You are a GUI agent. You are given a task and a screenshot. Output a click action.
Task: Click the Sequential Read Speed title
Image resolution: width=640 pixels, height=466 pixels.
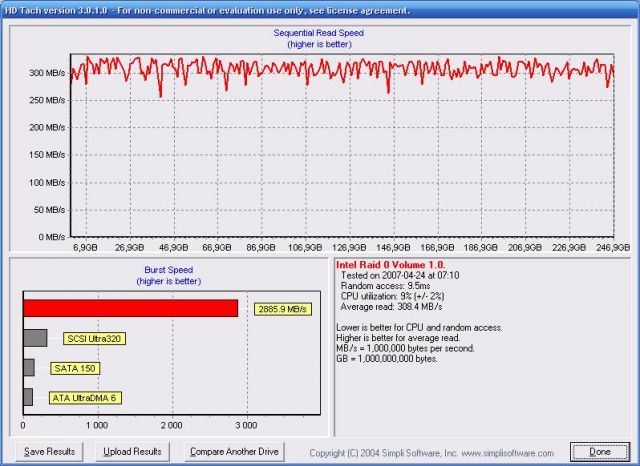[319, 33]
